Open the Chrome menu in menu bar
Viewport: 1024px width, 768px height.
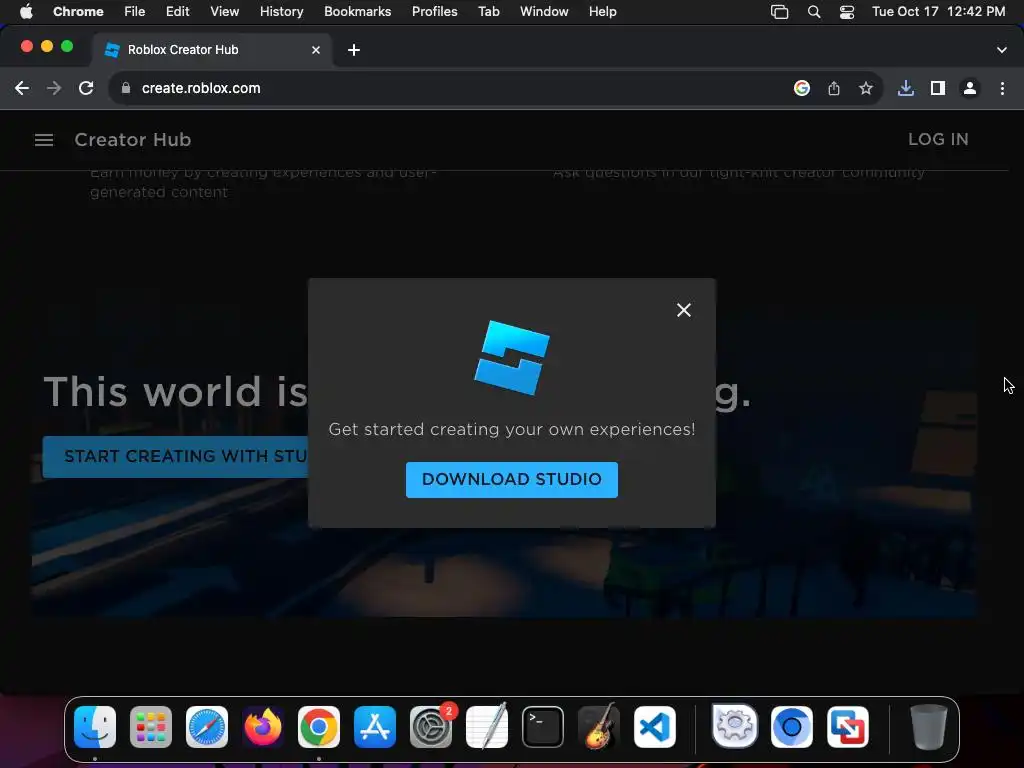78,12
